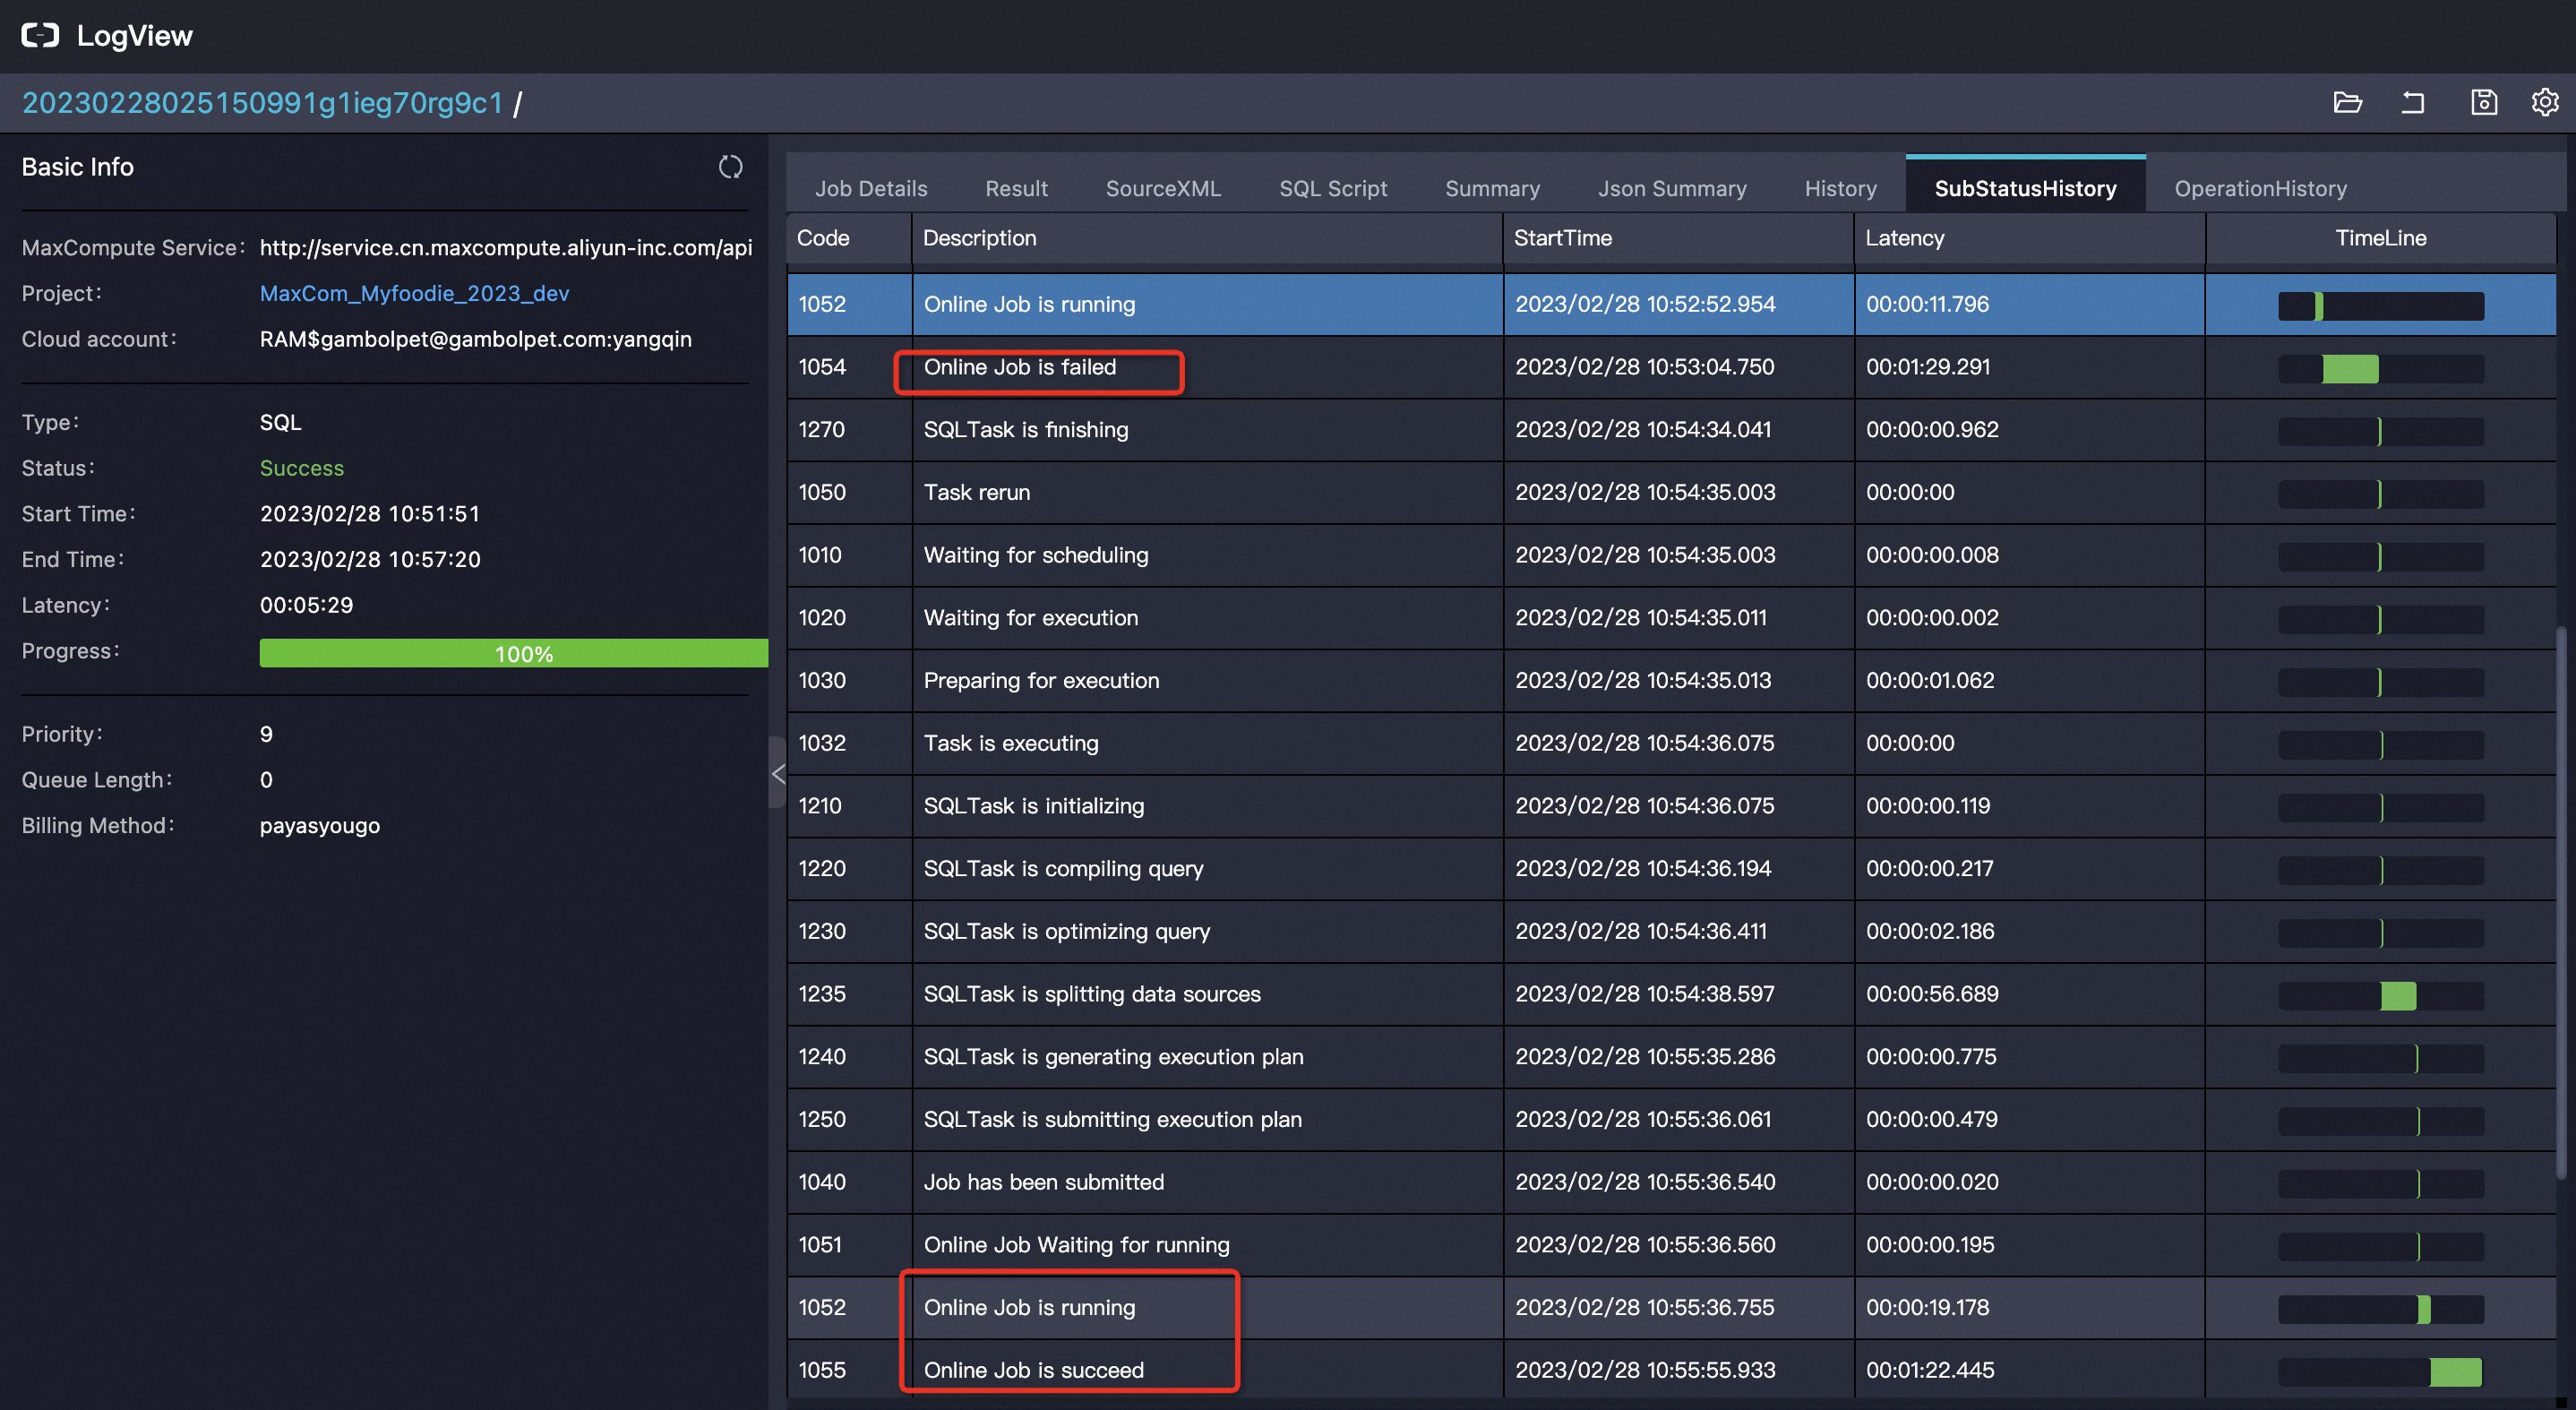
Task: Select the highlighted 1052 Online Job is running row
Action: click(x=1671, y=304)
